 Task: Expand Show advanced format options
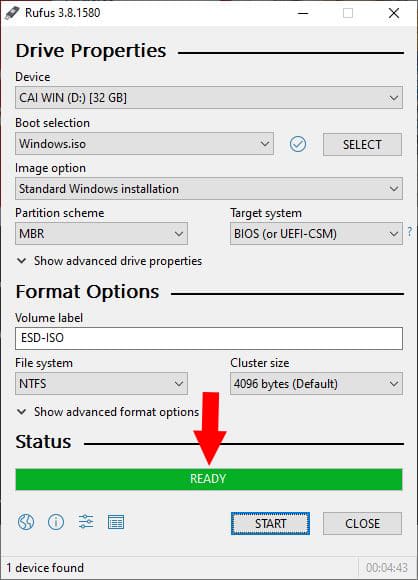108,412
